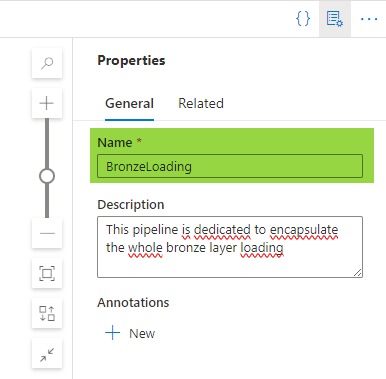Add a New annotation
This screenshot has width=386, height=379.
point(130,333)
